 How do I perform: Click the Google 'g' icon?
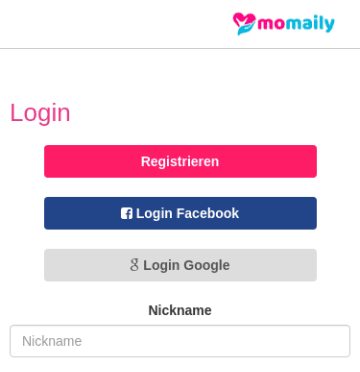point(134,265)
